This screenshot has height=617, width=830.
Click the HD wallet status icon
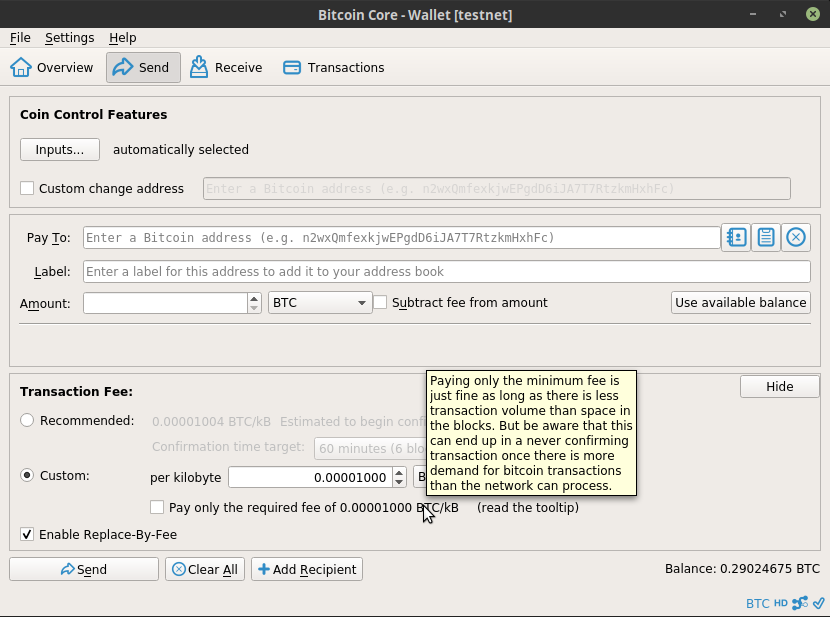coord(780,603)
